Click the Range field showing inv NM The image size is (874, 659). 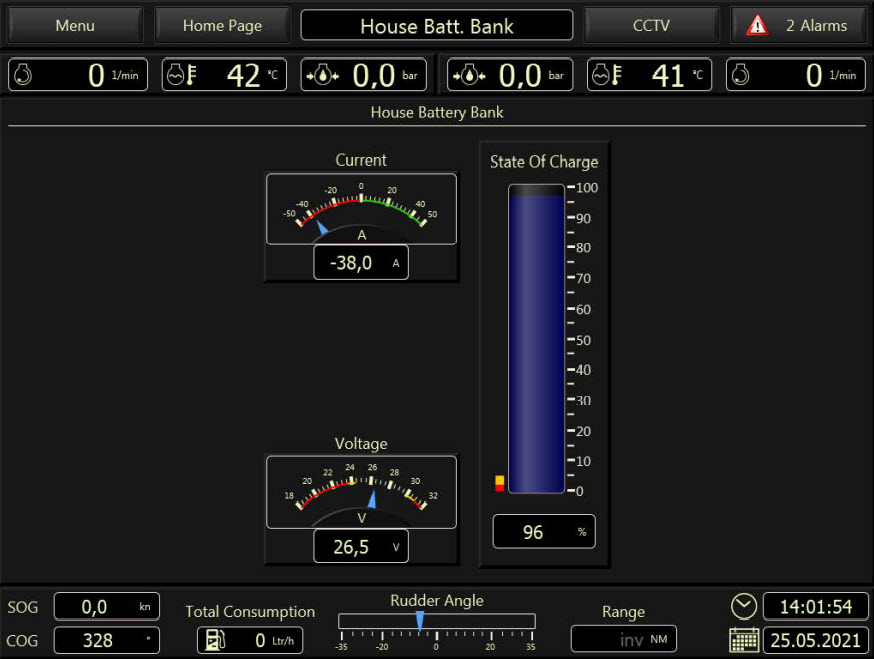coord(623,639)
